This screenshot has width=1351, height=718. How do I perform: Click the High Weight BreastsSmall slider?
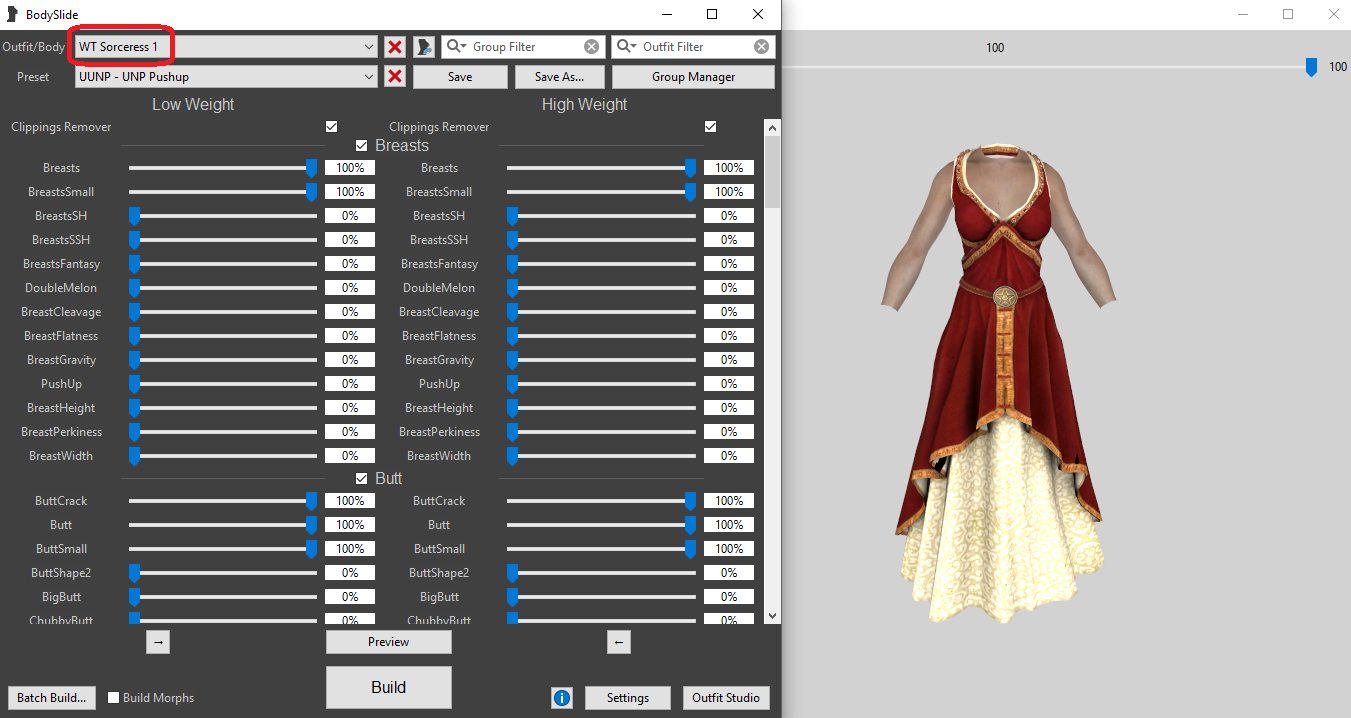point(601,192)
